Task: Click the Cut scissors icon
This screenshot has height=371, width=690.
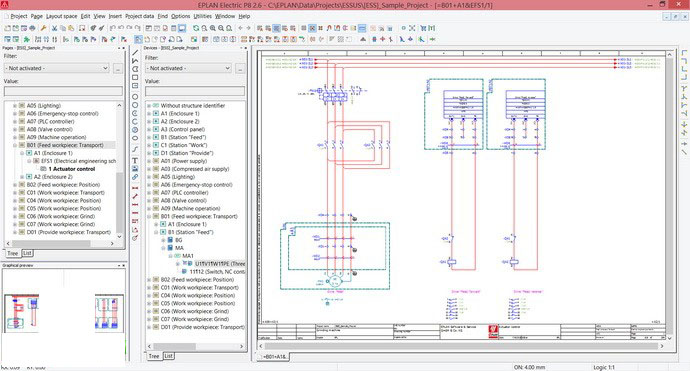Action: click(x=54, y=28)
